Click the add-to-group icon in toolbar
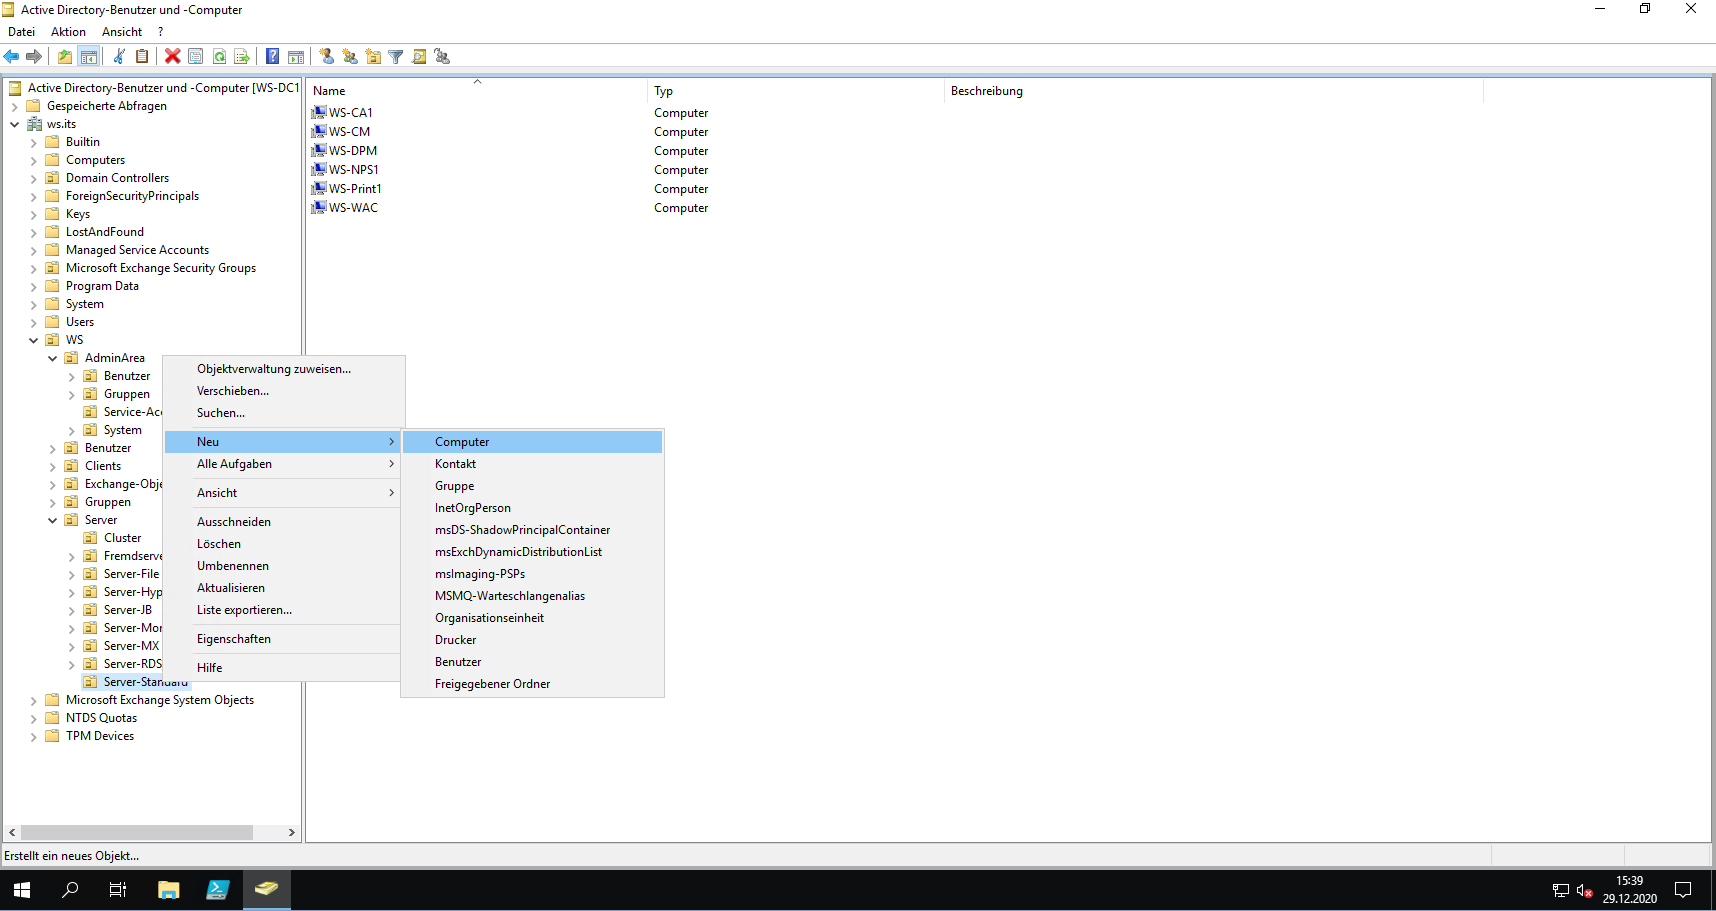Viewport: 1716px width, 911px height. coord(442,57)
